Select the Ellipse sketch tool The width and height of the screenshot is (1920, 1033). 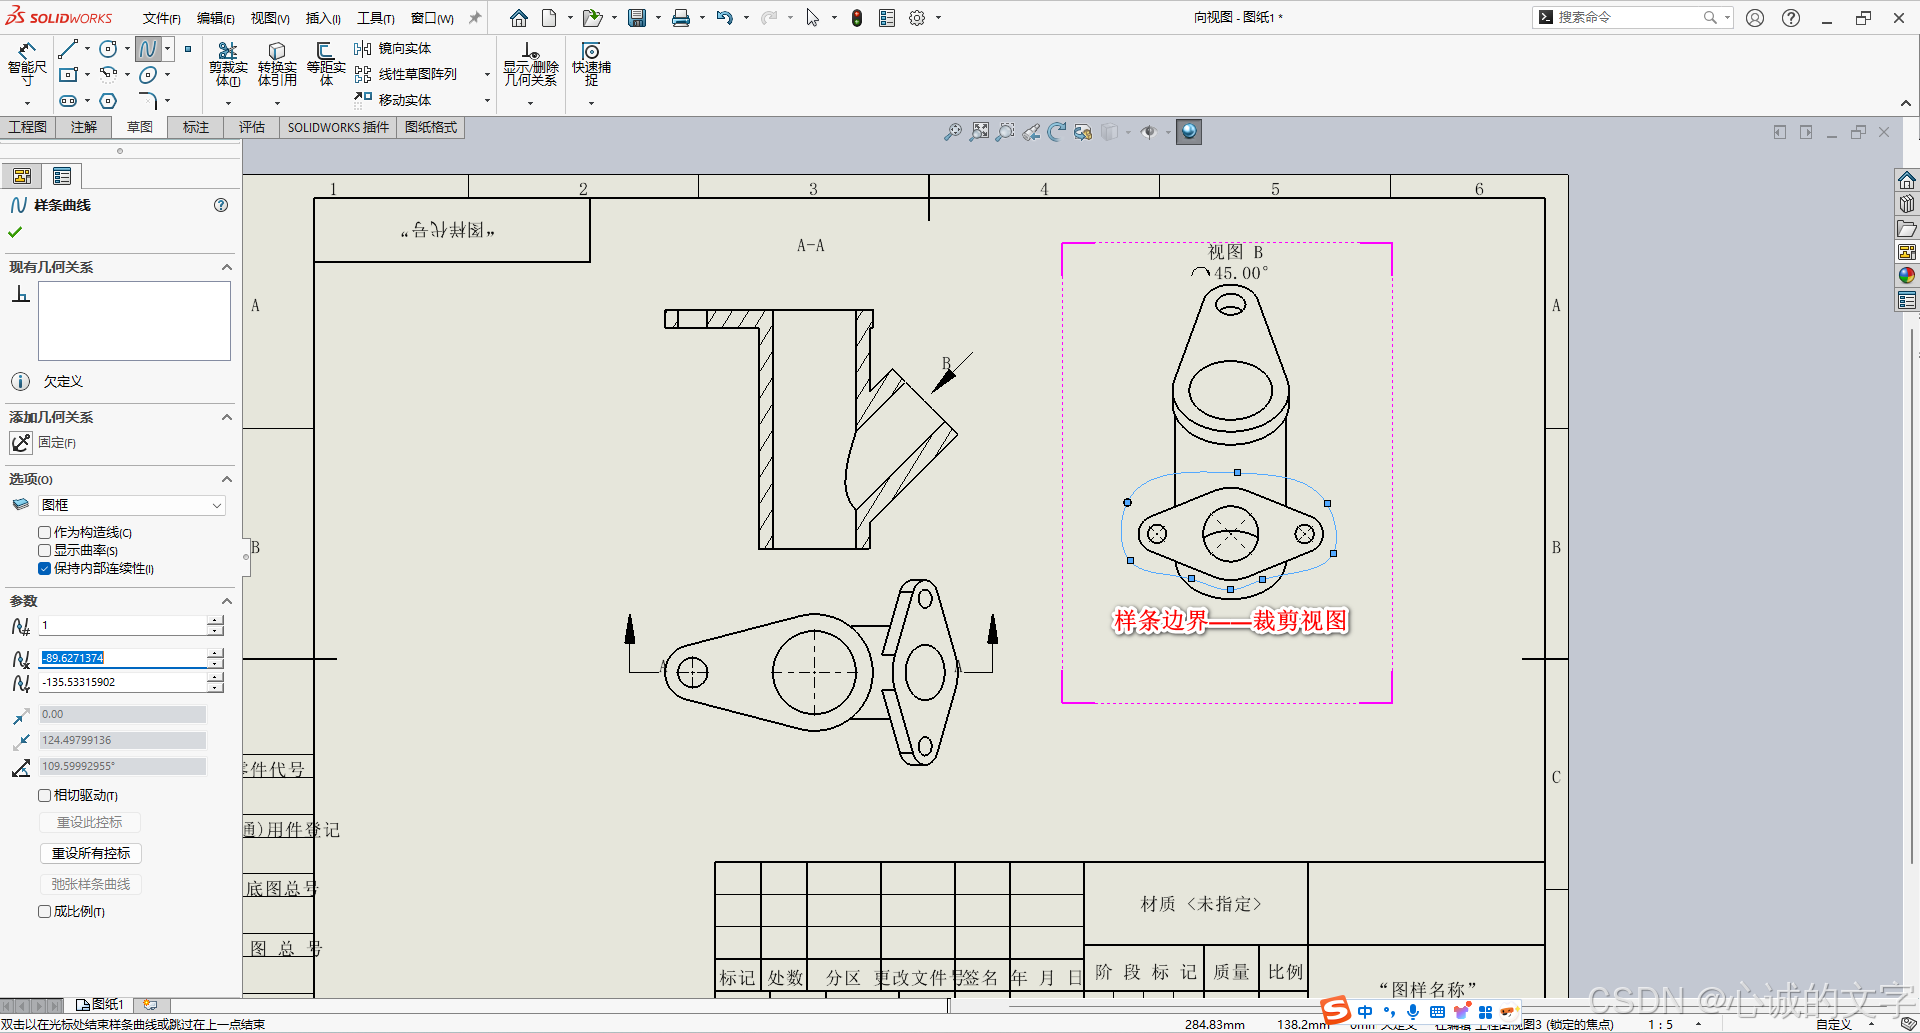pyautogui.click(x=148, y=75)
